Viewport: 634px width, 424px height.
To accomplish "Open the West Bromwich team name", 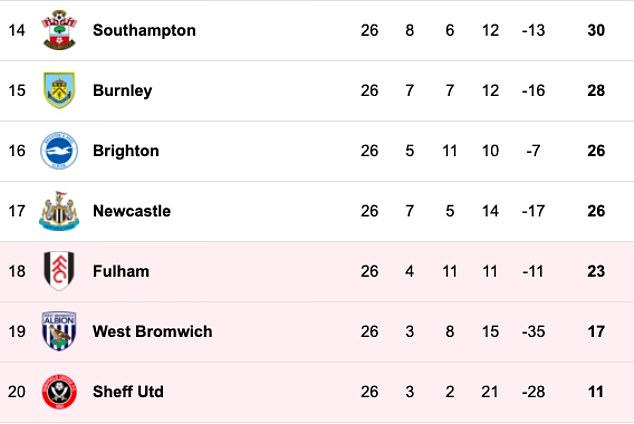I will coord(152,331).
